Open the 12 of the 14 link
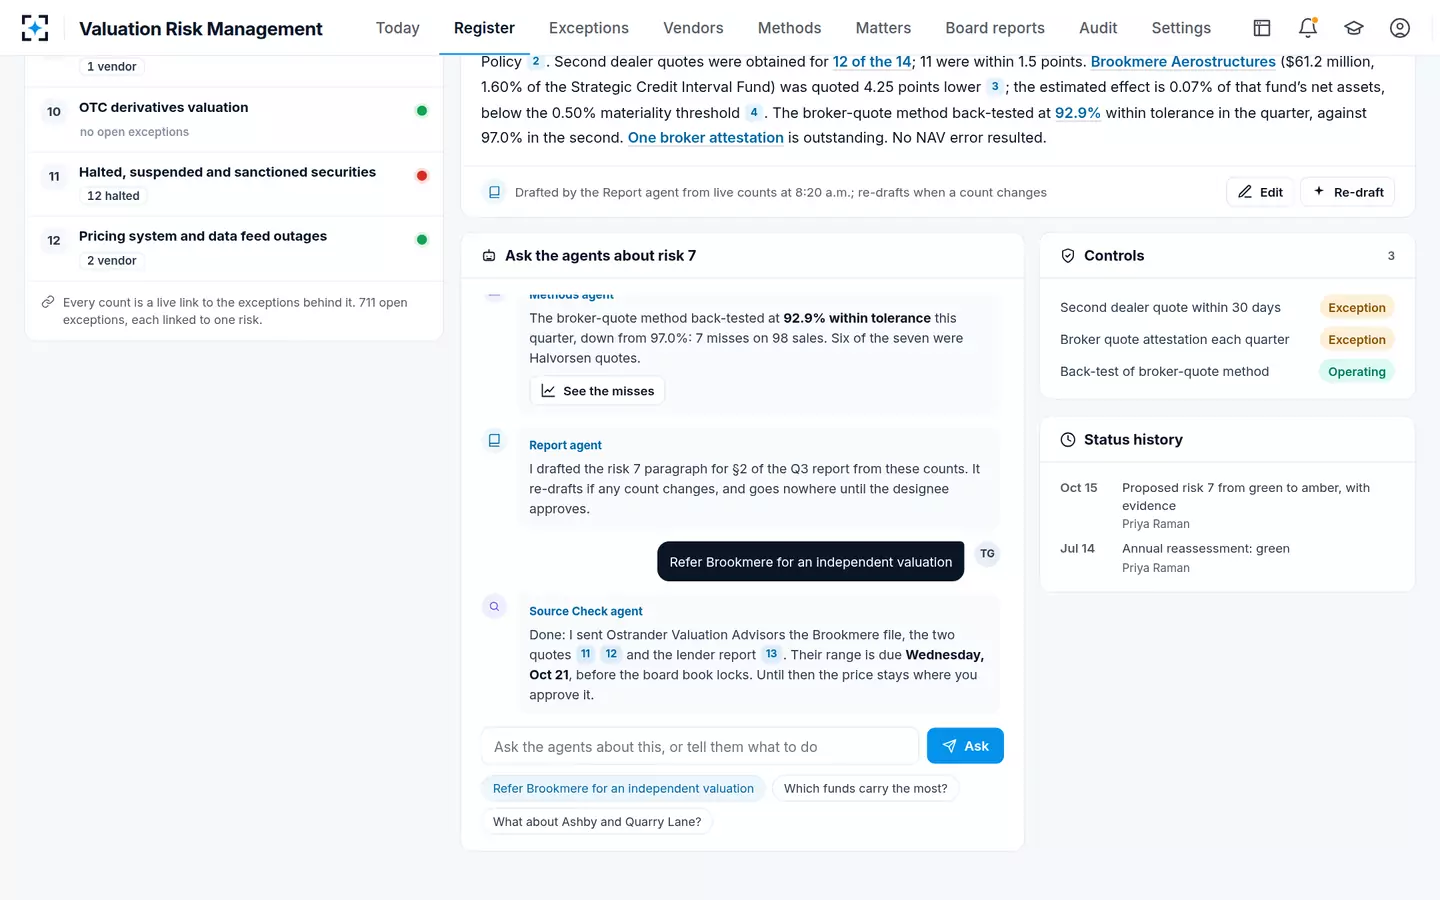 click(x=872, y=62)
